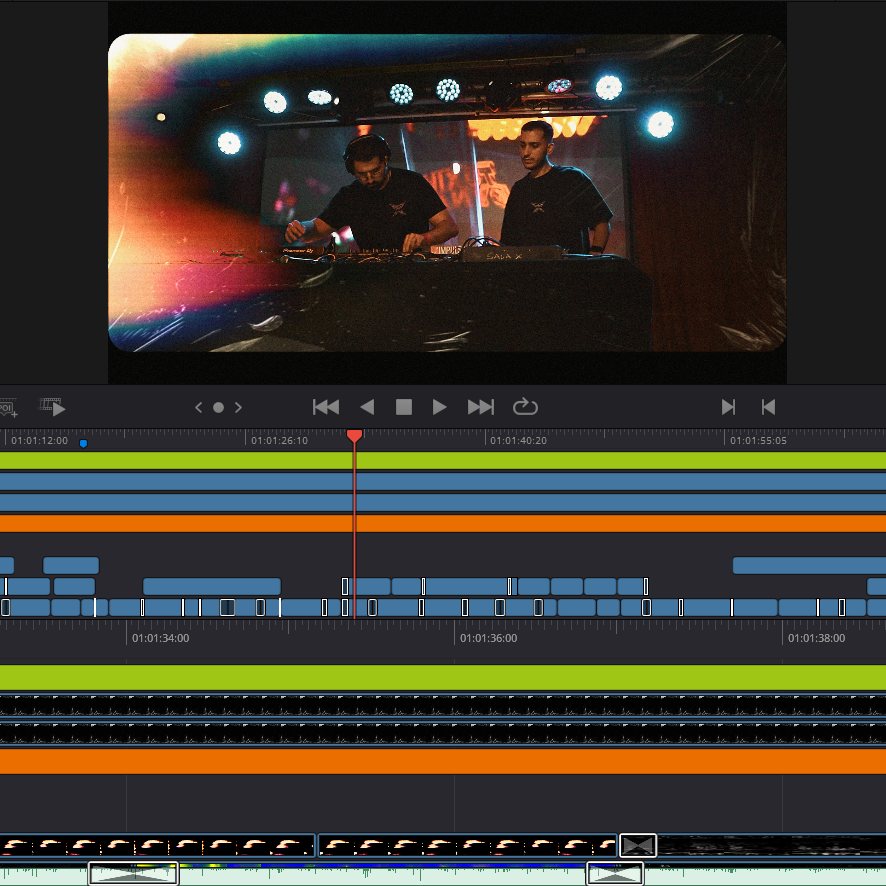The height and width of the screenshot is (886, 886).
Task: Click the round jog dot between chevrons
Action: [x=219, y=407]
